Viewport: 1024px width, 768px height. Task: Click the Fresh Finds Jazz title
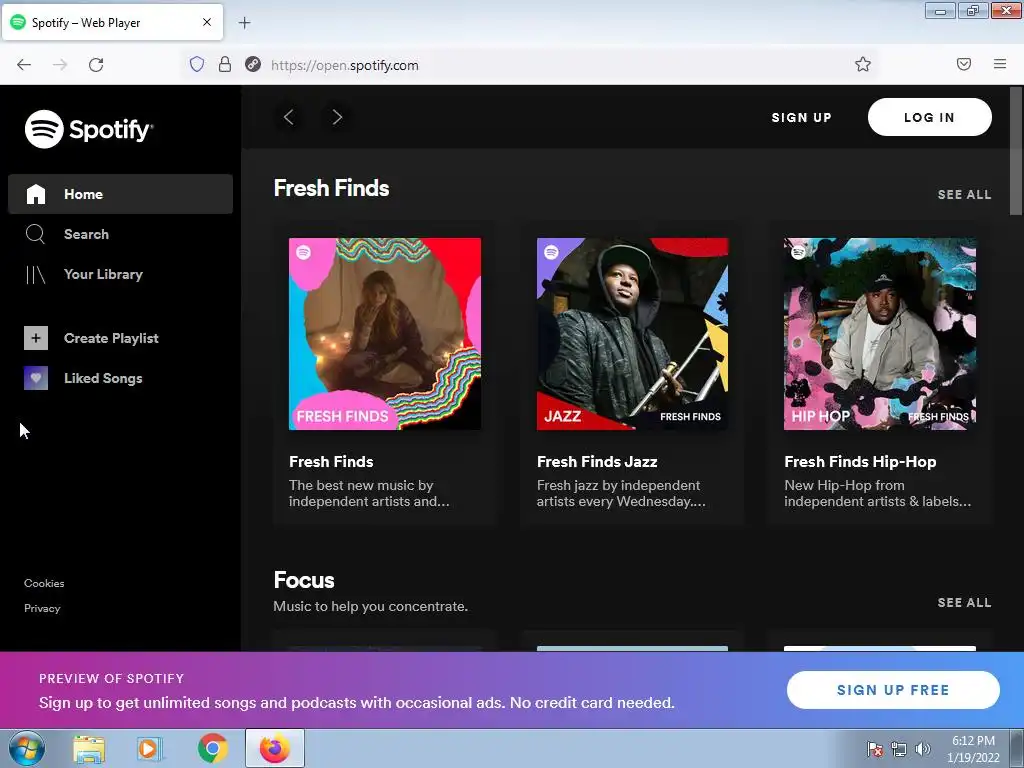pos(597,462)
